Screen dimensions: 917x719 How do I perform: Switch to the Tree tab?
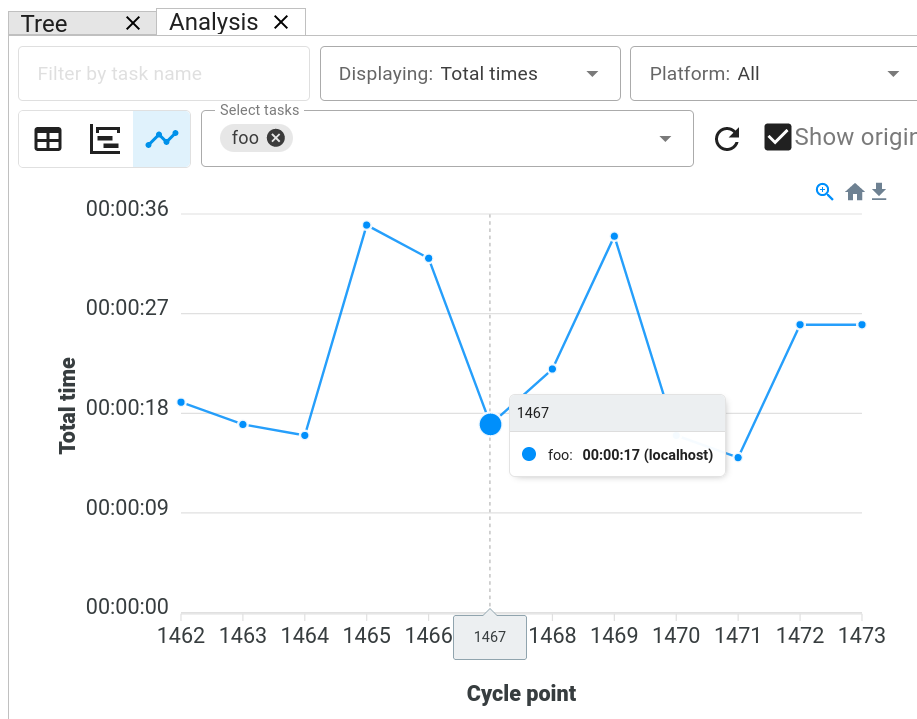click(44, 23)
